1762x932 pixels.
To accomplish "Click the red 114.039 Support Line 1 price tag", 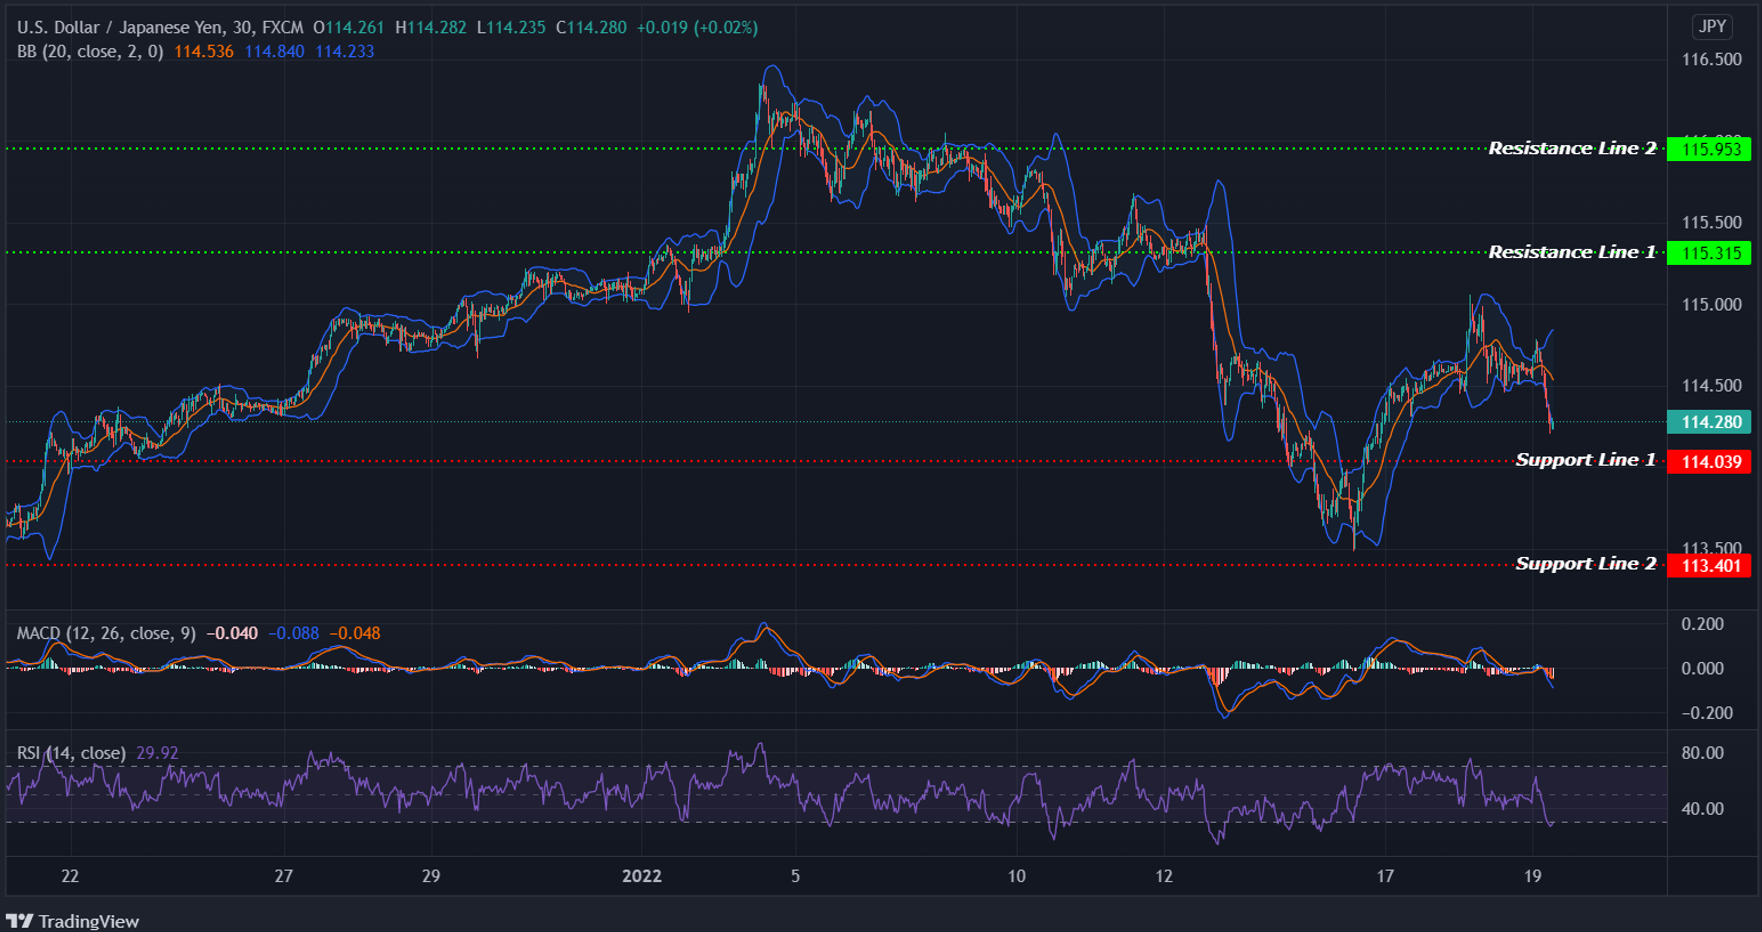I will (x=1708, y=461).
